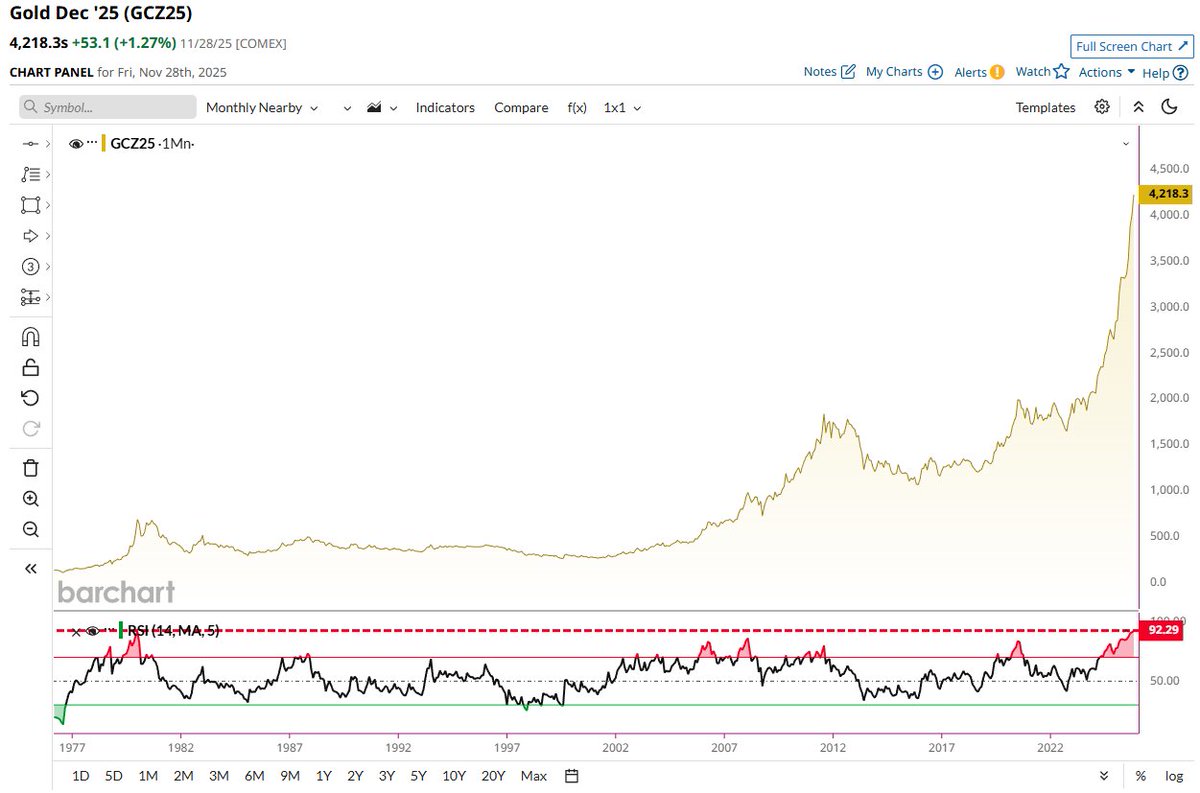The width and height of the screenshot is (1200, 793).
Task: Click the 4,218.3 price label on axis
Action: pyautogui.click(x=1167, y=194)
